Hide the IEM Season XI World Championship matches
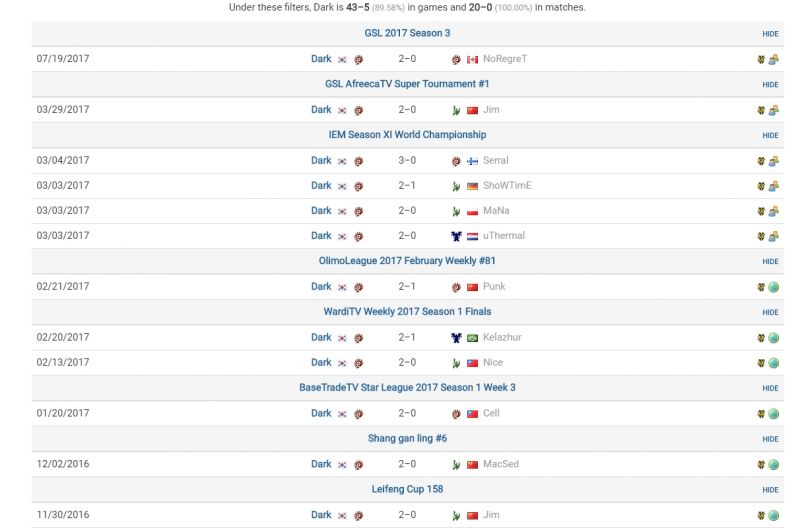Image resolution: width=800 pixels, height=528 pixels. pos(770,135)
